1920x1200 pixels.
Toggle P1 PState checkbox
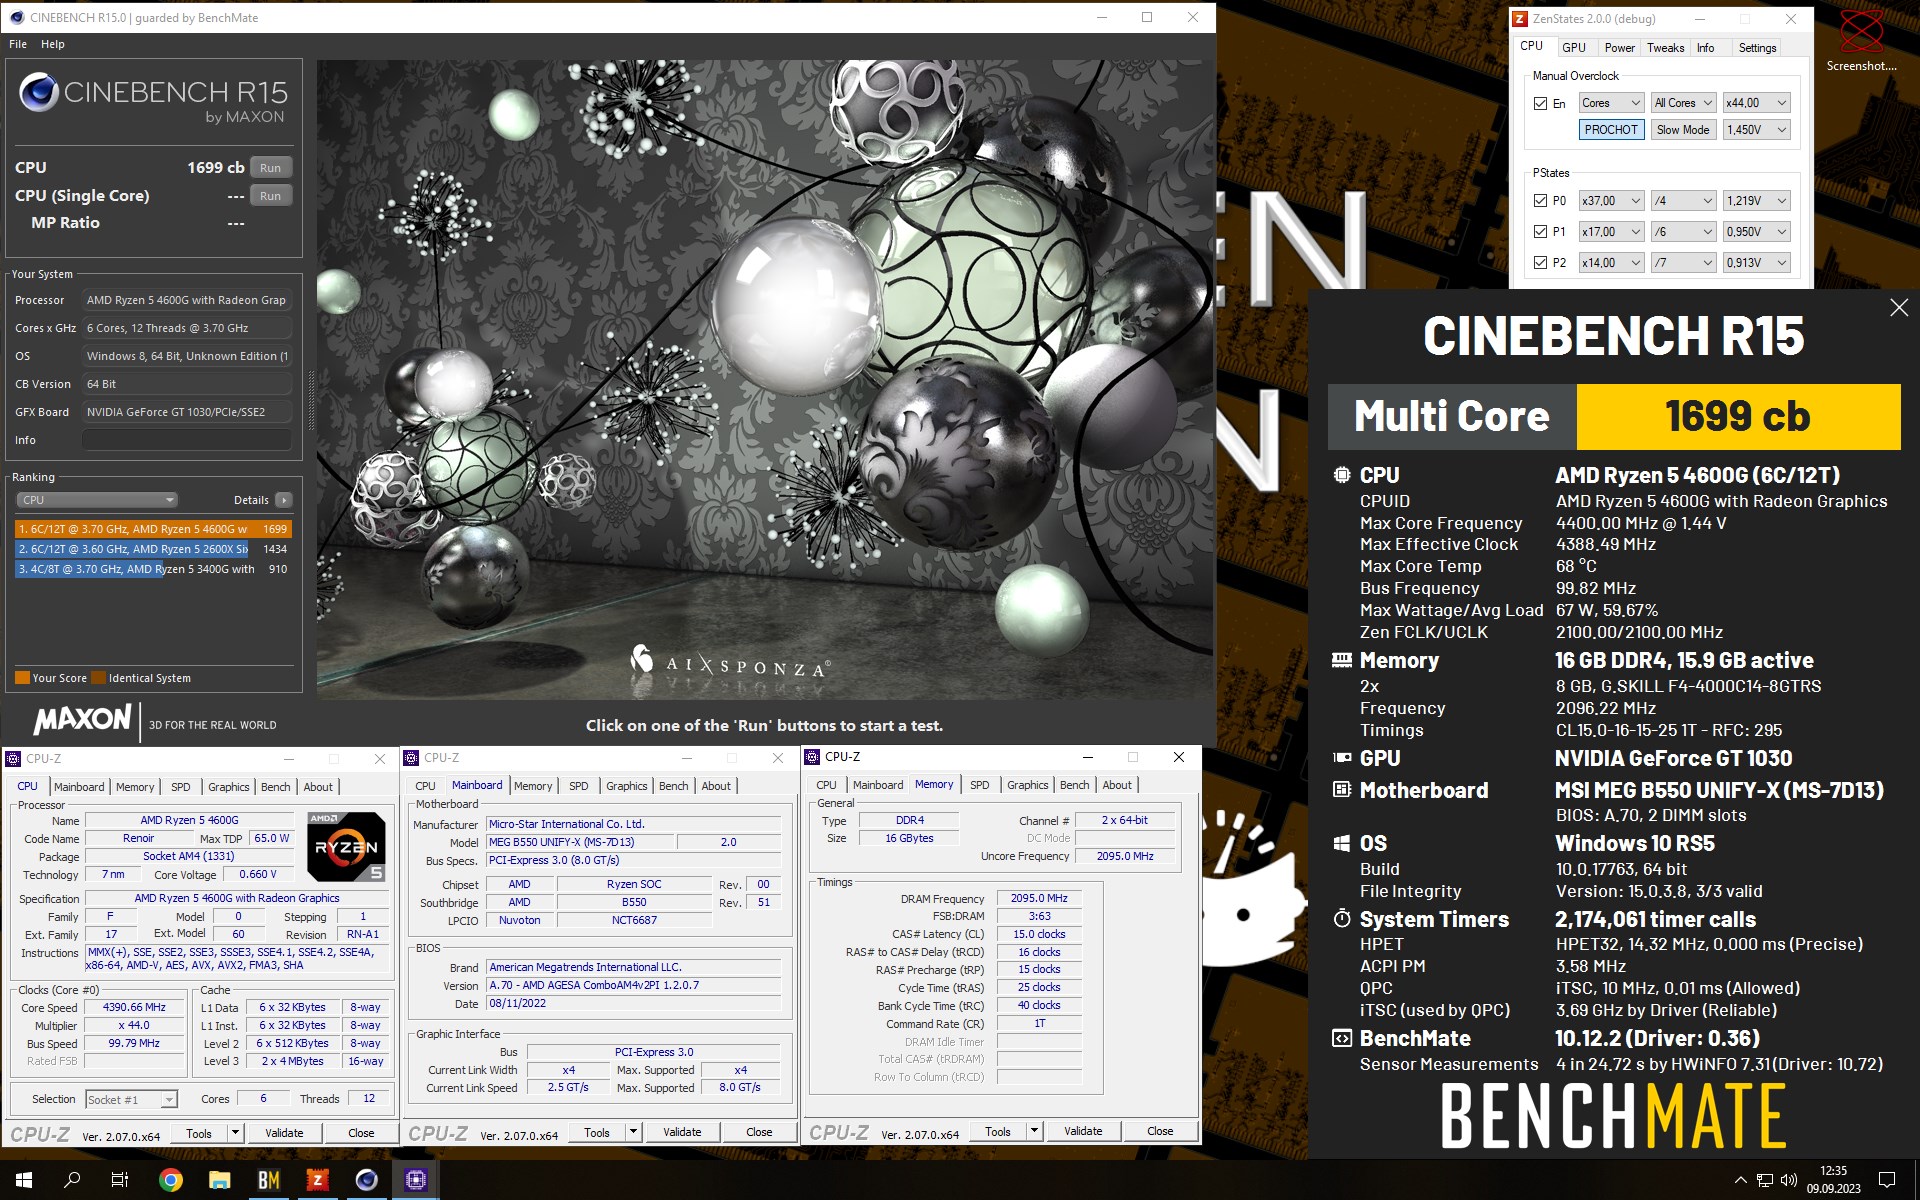click(x=1540, y=232)
